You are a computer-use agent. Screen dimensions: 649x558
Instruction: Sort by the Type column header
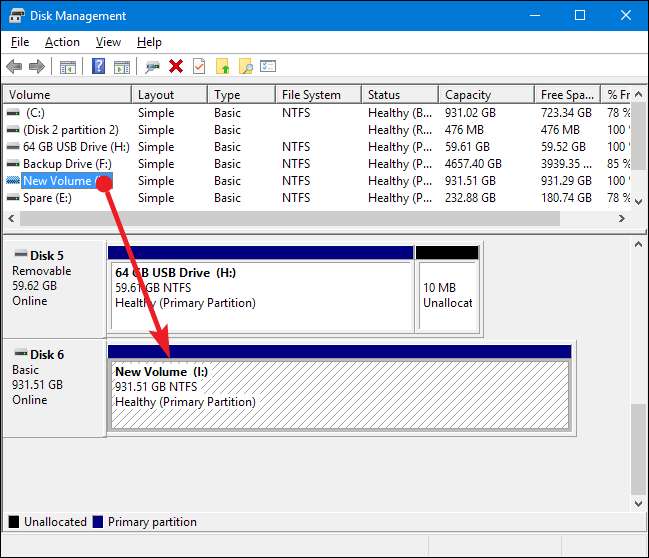[241, 94]
